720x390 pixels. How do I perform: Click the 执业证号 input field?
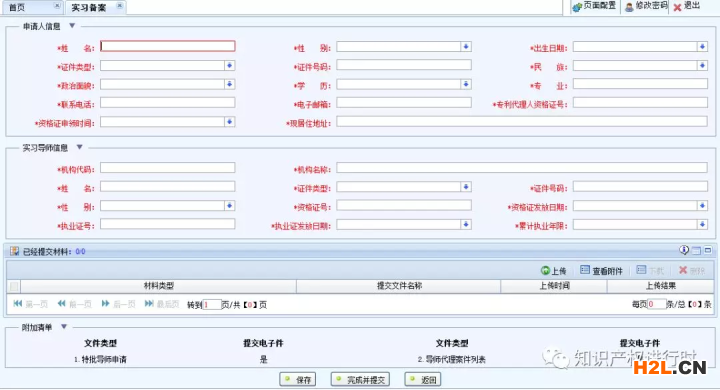point(168,224)
